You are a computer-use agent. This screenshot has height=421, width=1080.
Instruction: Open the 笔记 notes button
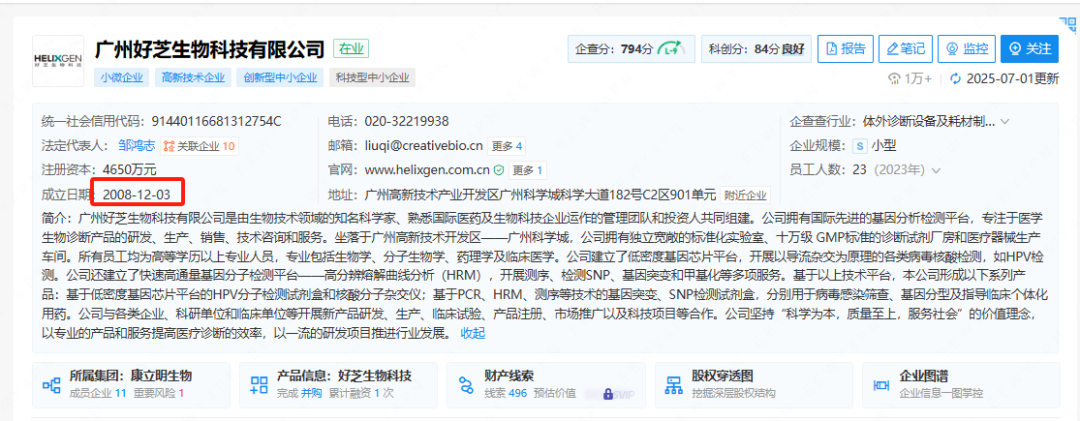[906, 48]
